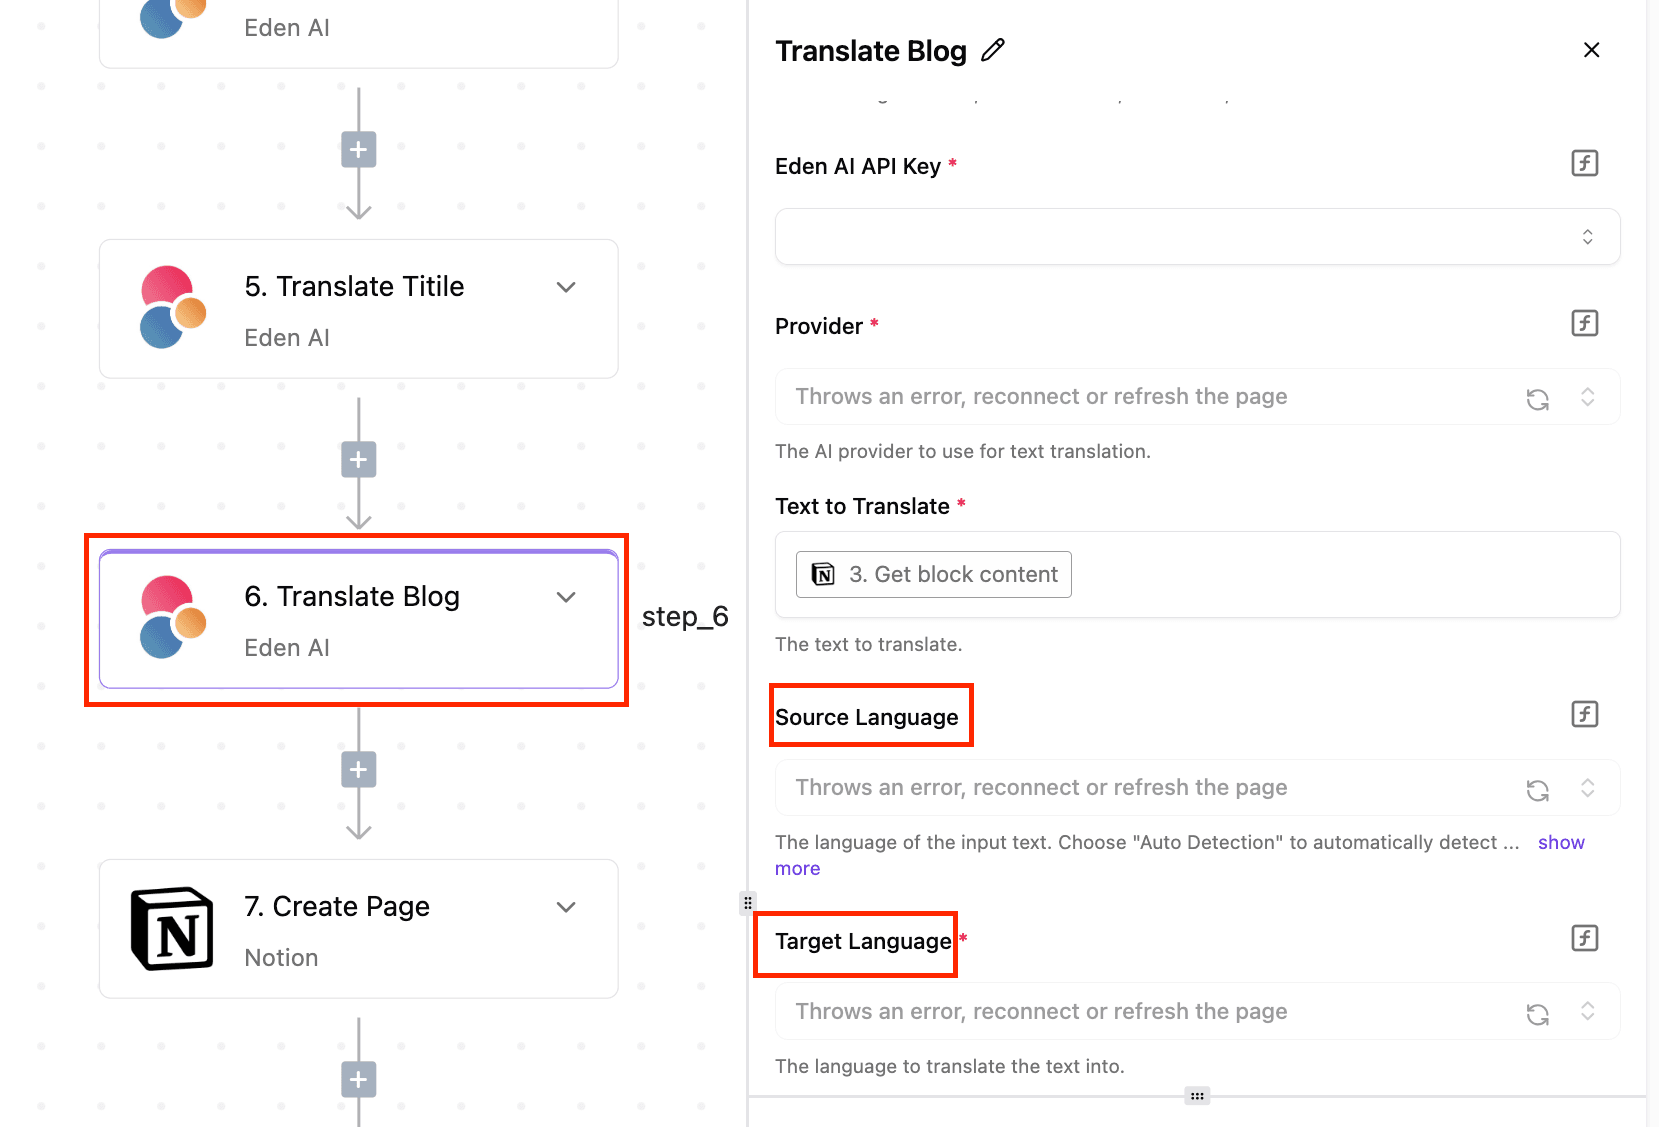This screenshot has width=1659, height=1127.
Task: Click the show more link
Action: tap(1561, 843)
